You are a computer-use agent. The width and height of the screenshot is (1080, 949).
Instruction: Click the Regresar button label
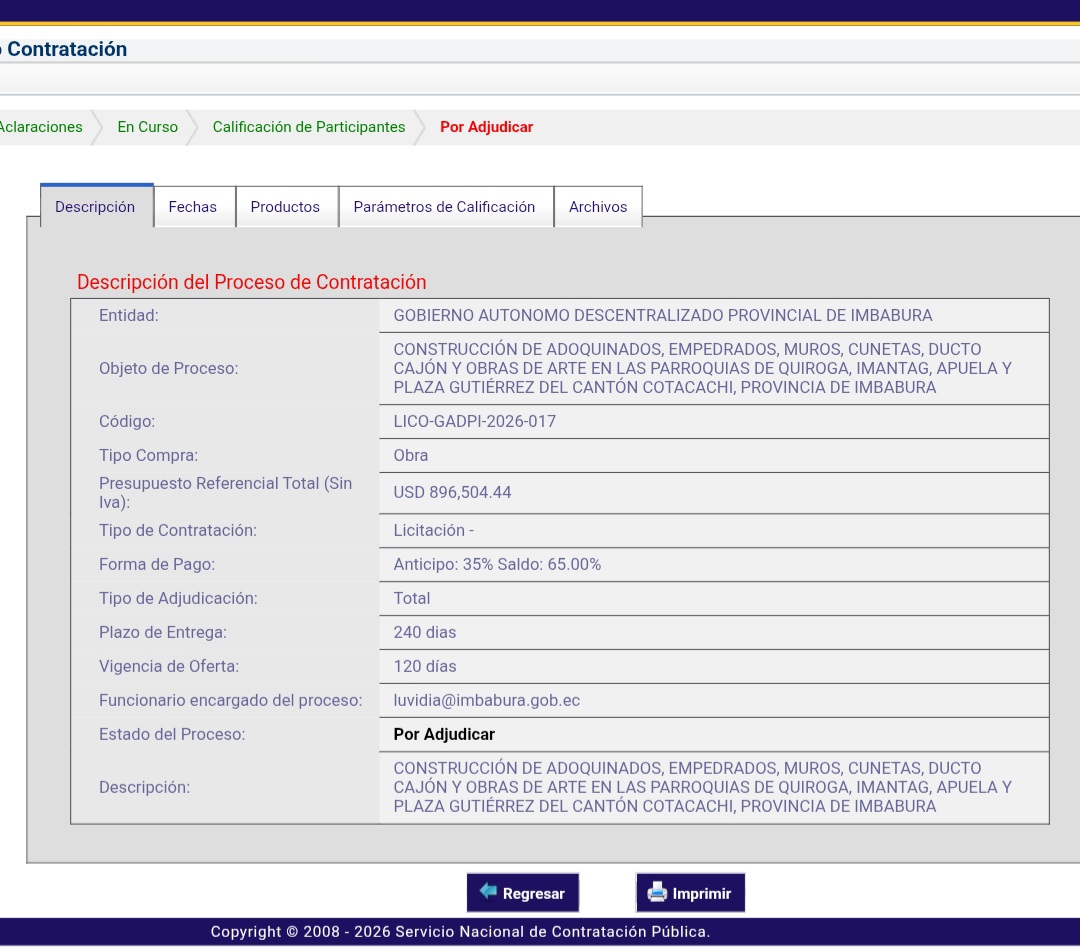pyautogui.click(x=533, y=894)
